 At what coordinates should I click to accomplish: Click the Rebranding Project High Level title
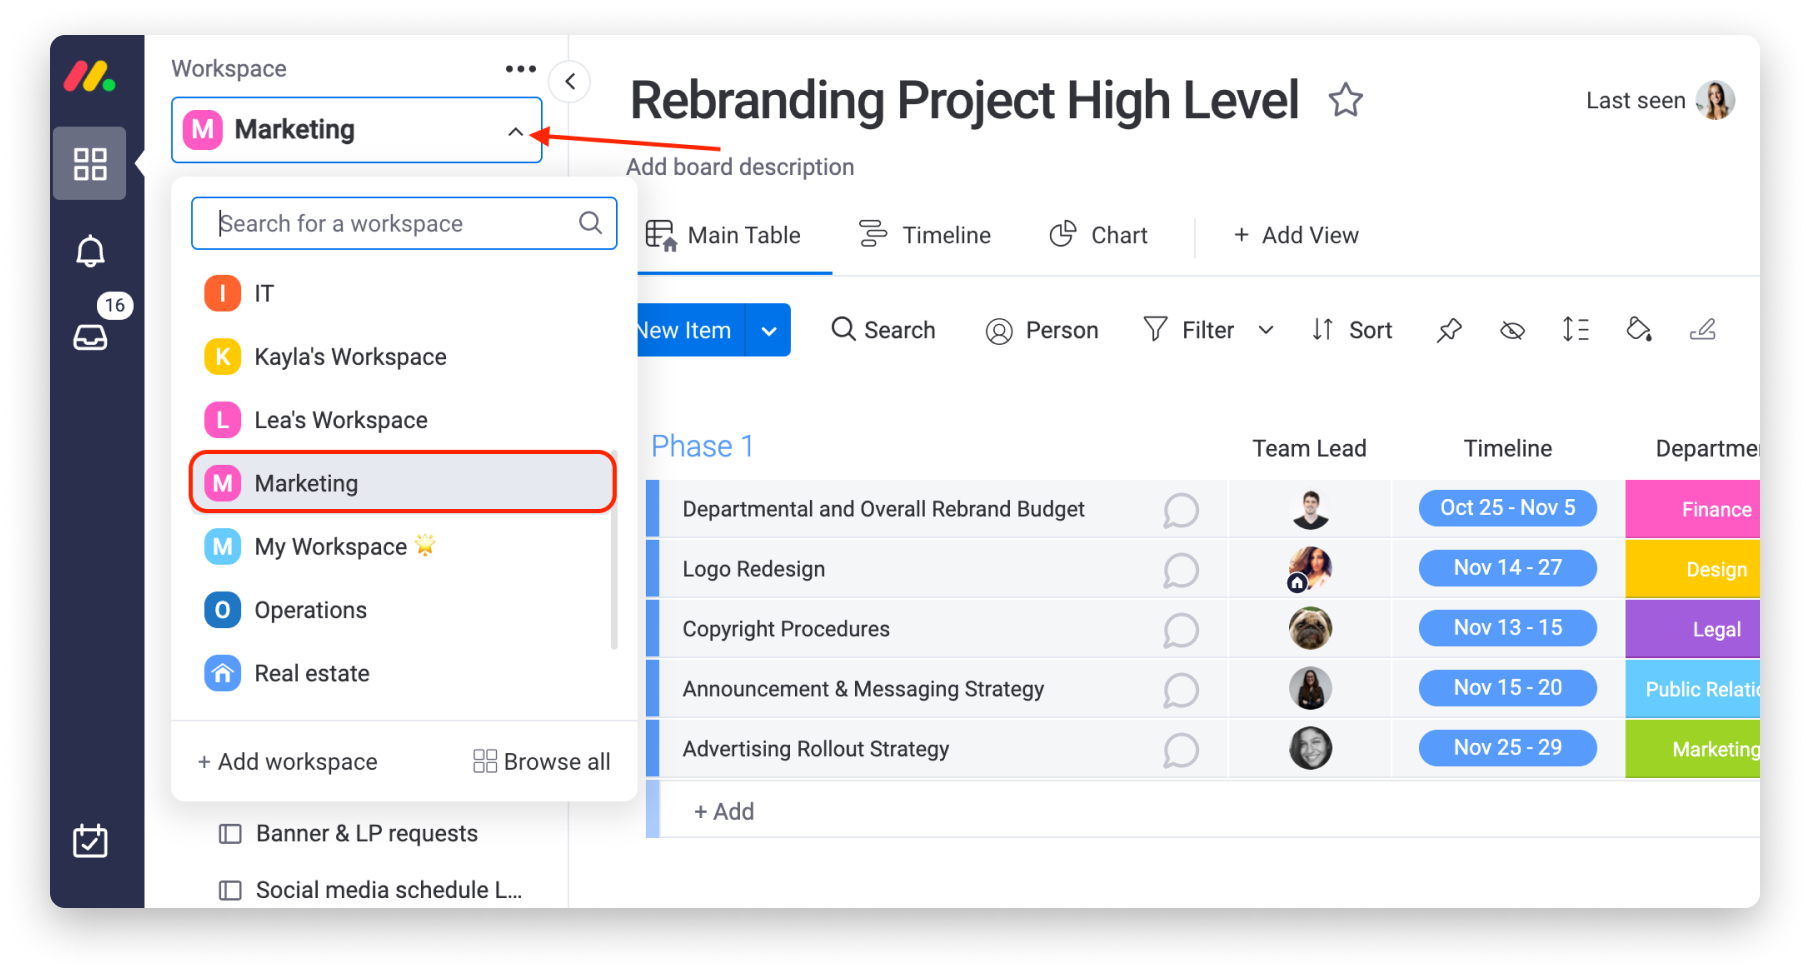964,100
